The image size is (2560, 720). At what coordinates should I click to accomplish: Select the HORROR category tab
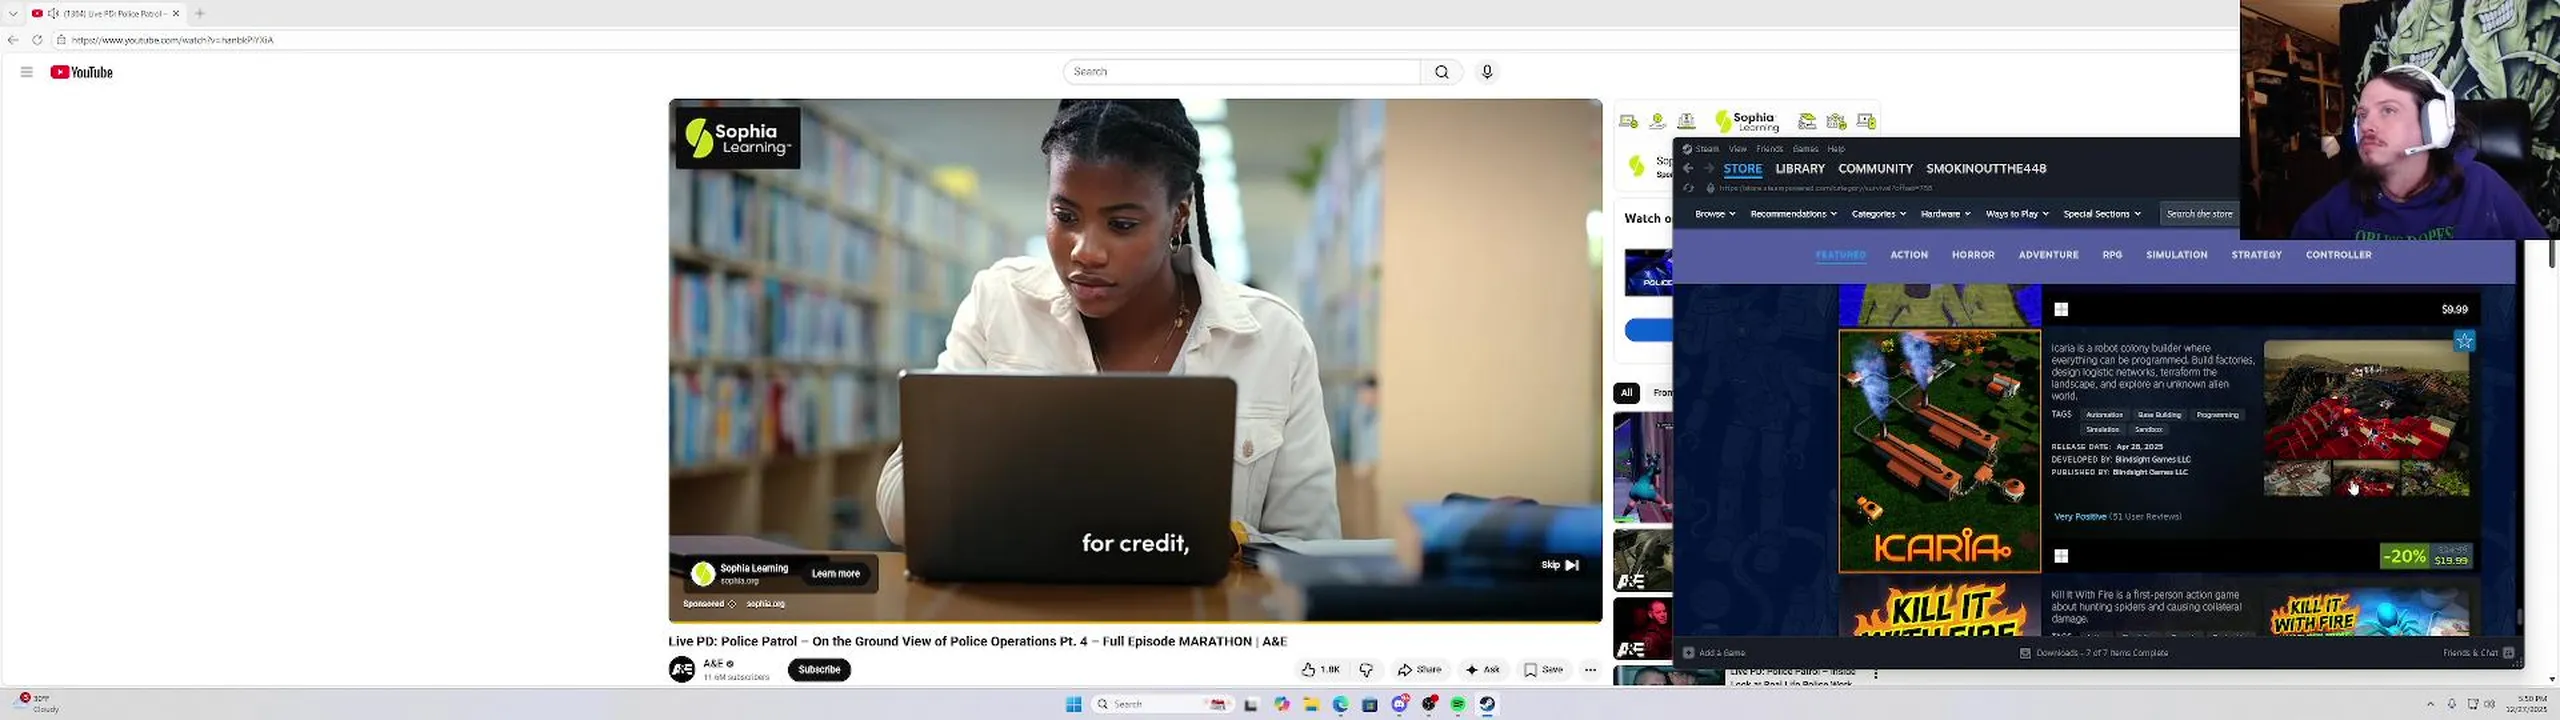coord(1973,255)
